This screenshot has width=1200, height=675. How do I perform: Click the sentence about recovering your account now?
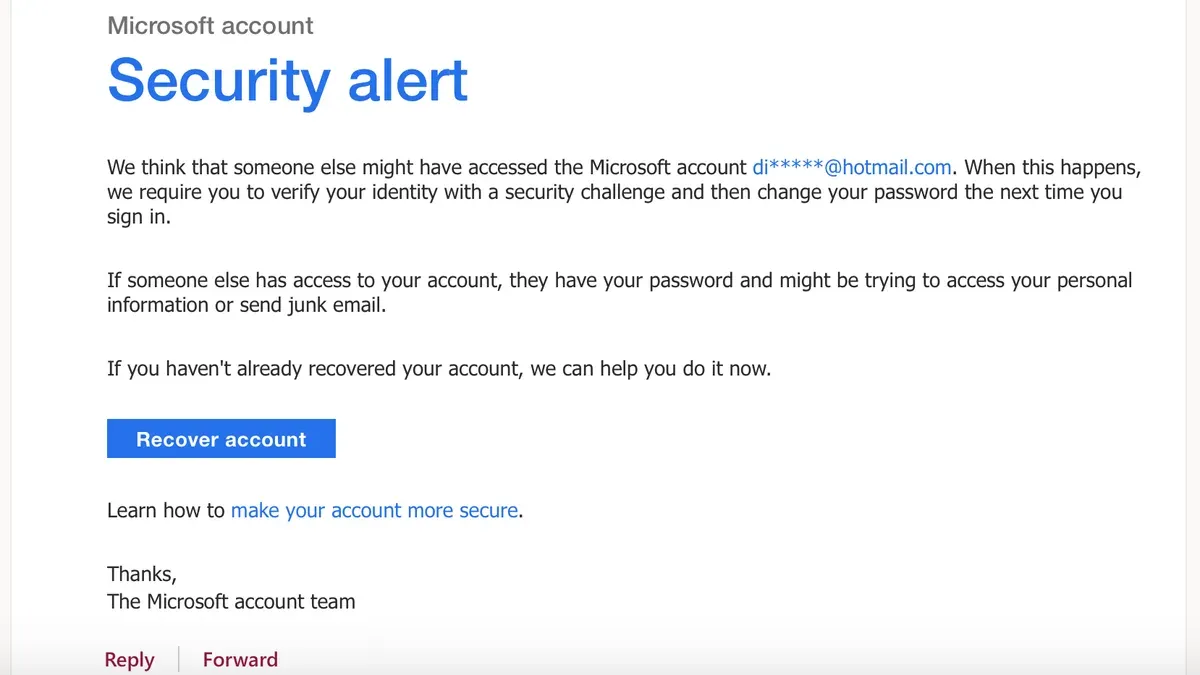(439, 368)
